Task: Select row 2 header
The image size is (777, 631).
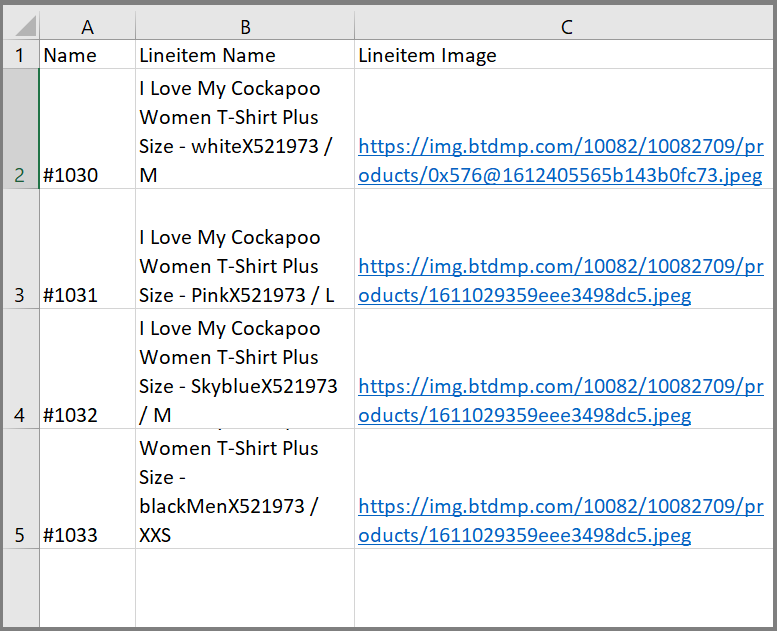Action: coord(19,130)
